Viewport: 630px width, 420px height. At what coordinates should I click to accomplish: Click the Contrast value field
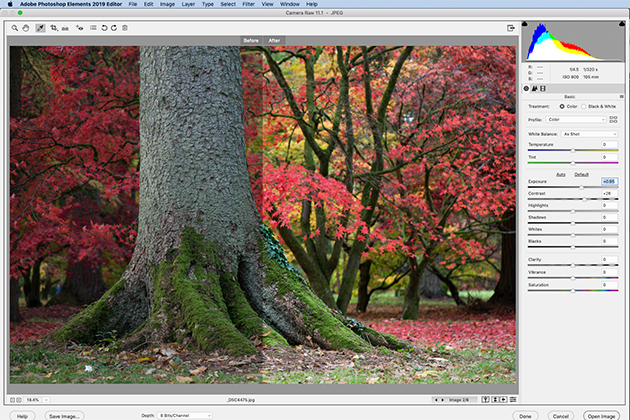point(609,193)
